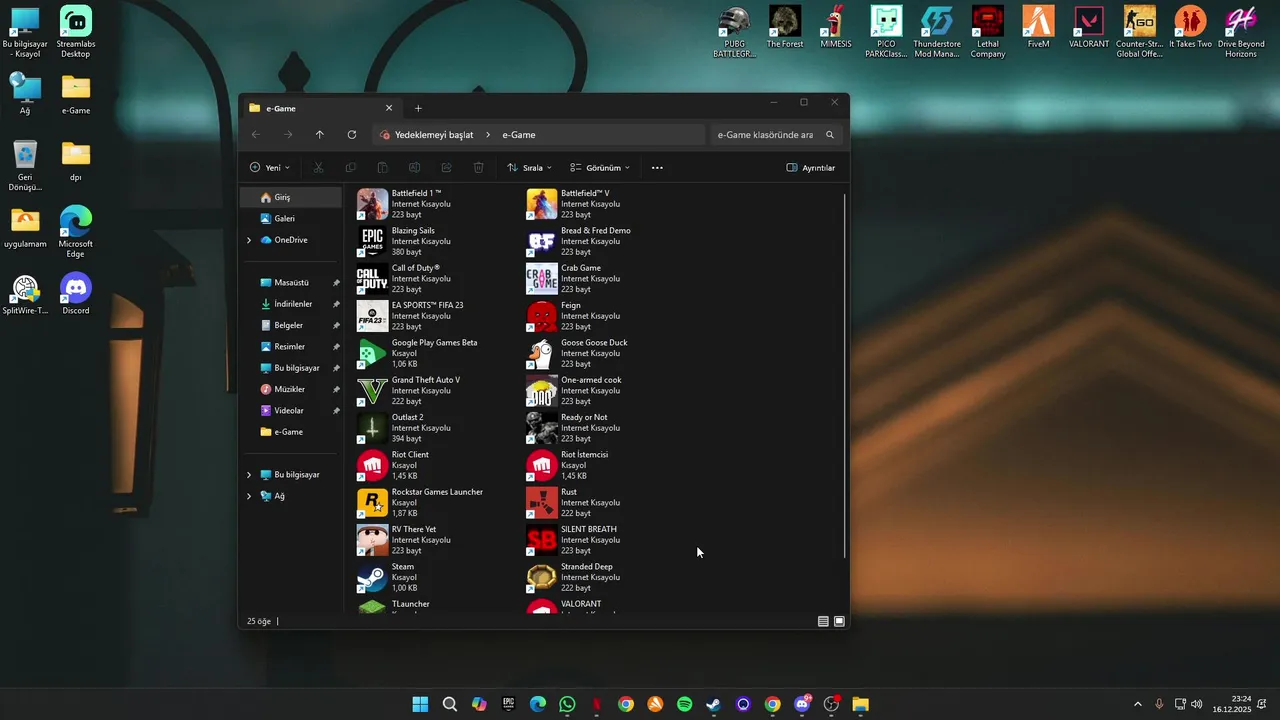Click the Up one level arrow
1280x720 pixels.
click(x=320, y=135)
